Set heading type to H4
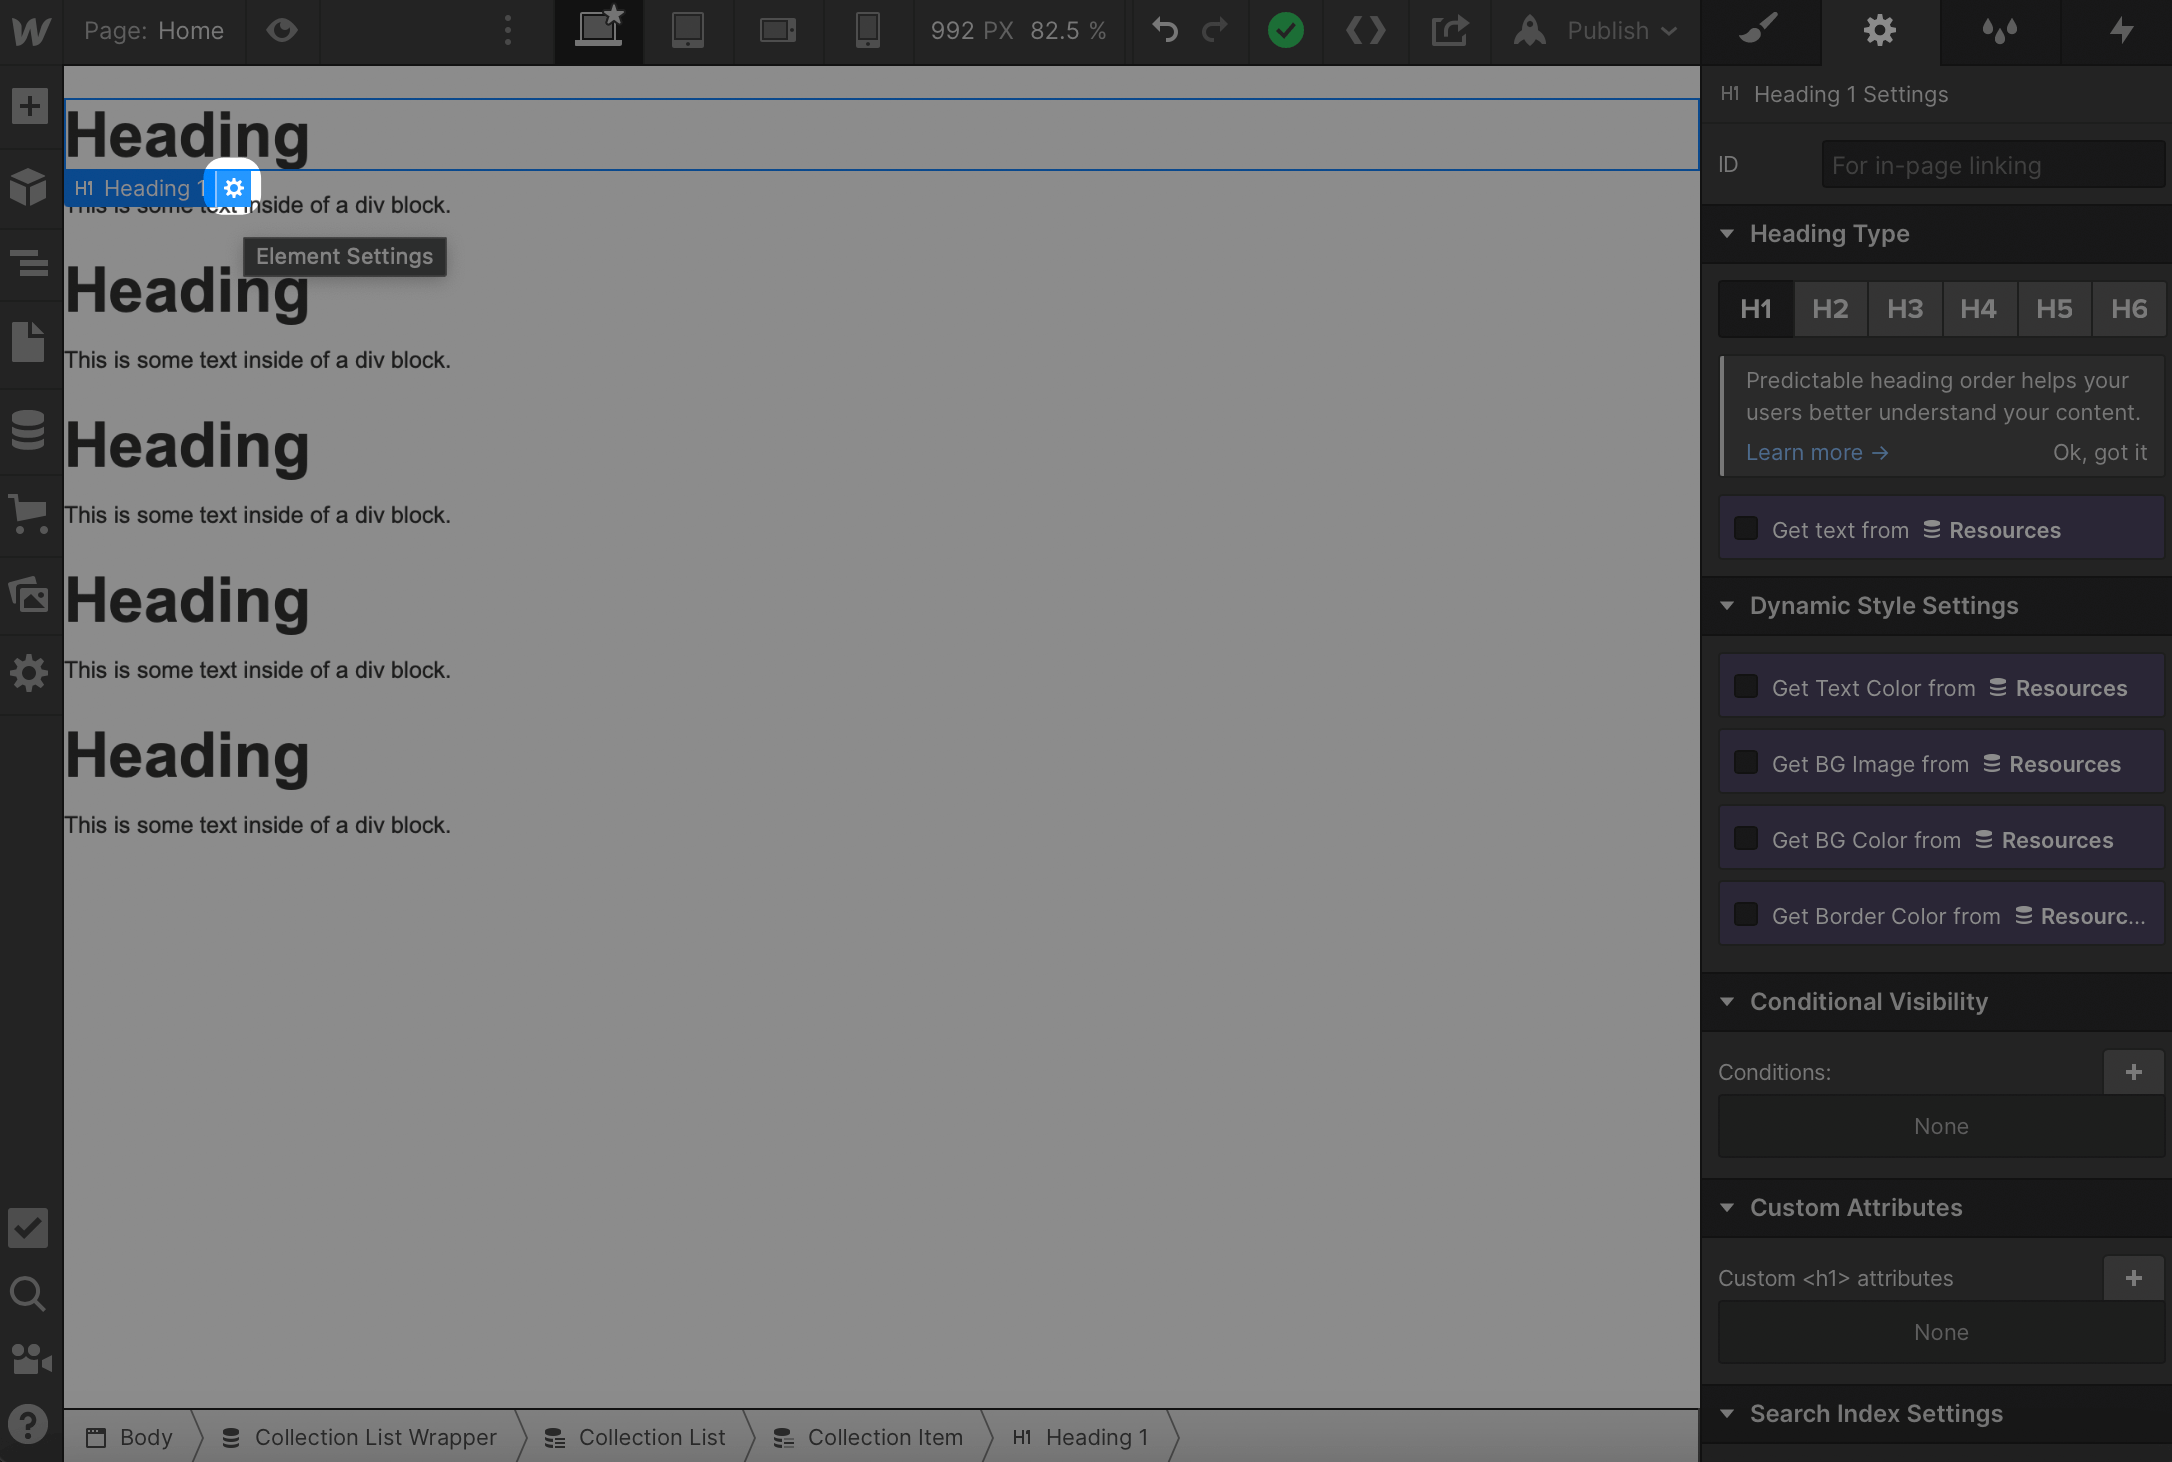 pyautogui.click(x=1979, y=309)
